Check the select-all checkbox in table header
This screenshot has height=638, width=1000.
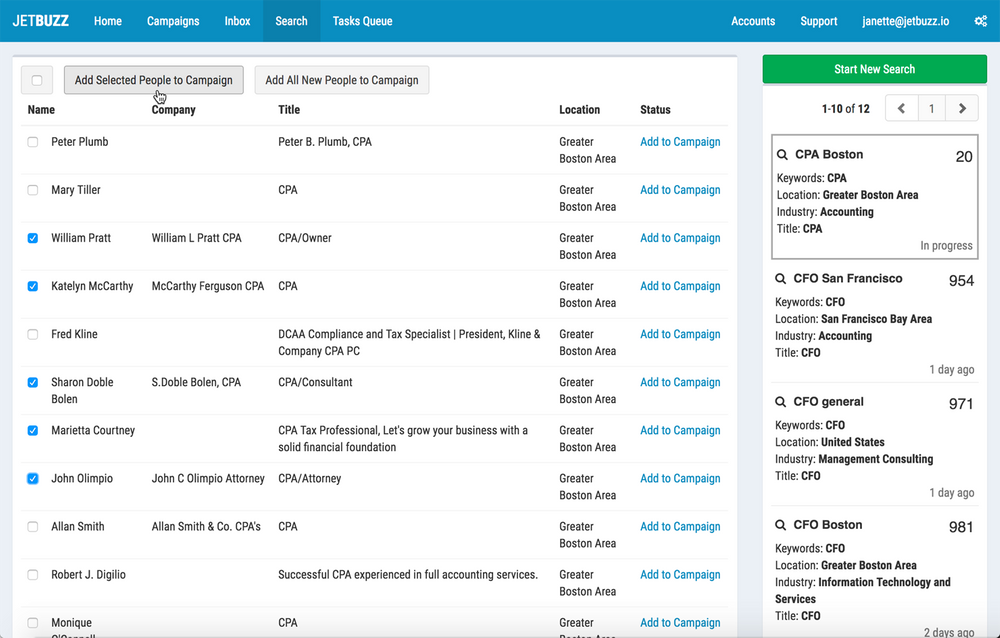pyautogui.click(x=36, y=80)
